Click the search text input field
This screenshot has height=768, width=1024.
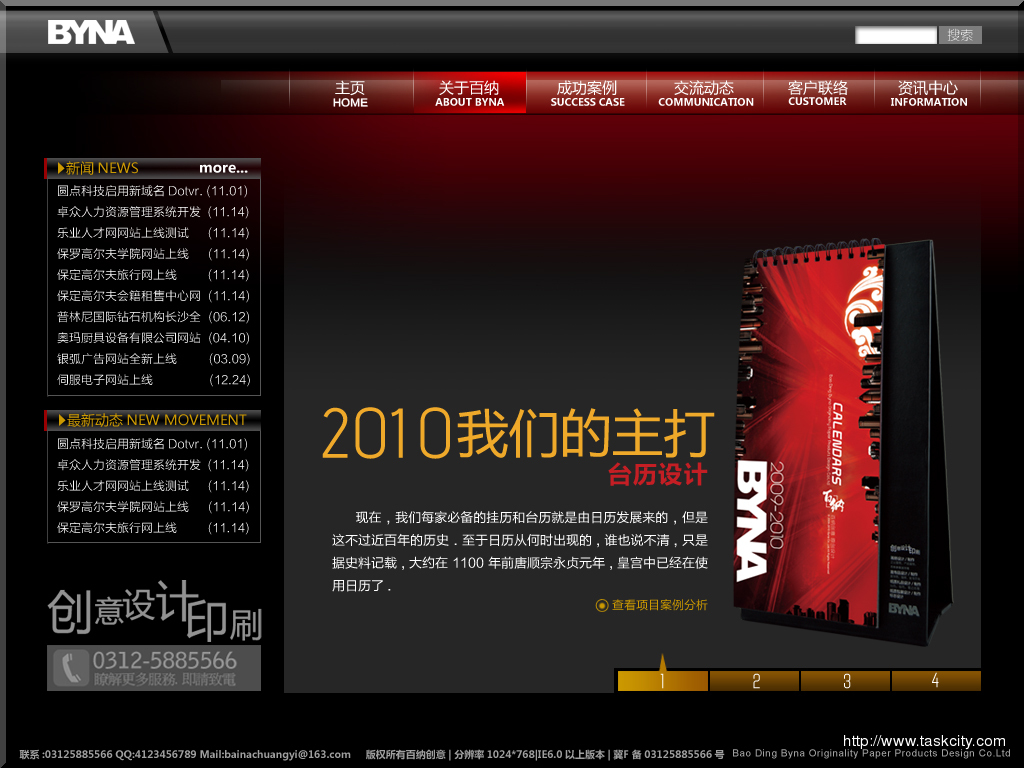click(x=895, y=35)
